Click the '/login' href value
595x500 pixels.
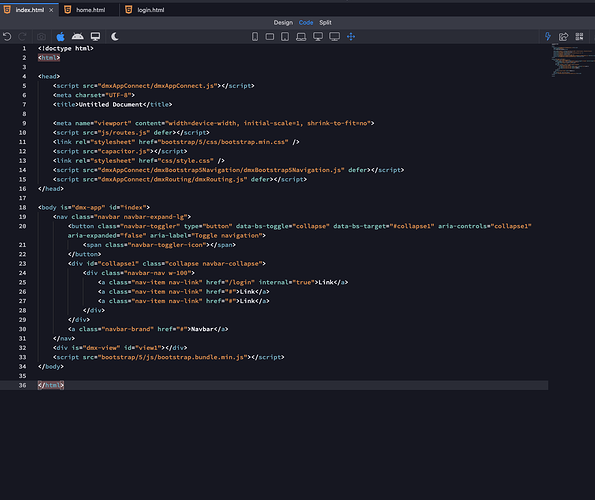pyautogui.click(x=240, y=282)
